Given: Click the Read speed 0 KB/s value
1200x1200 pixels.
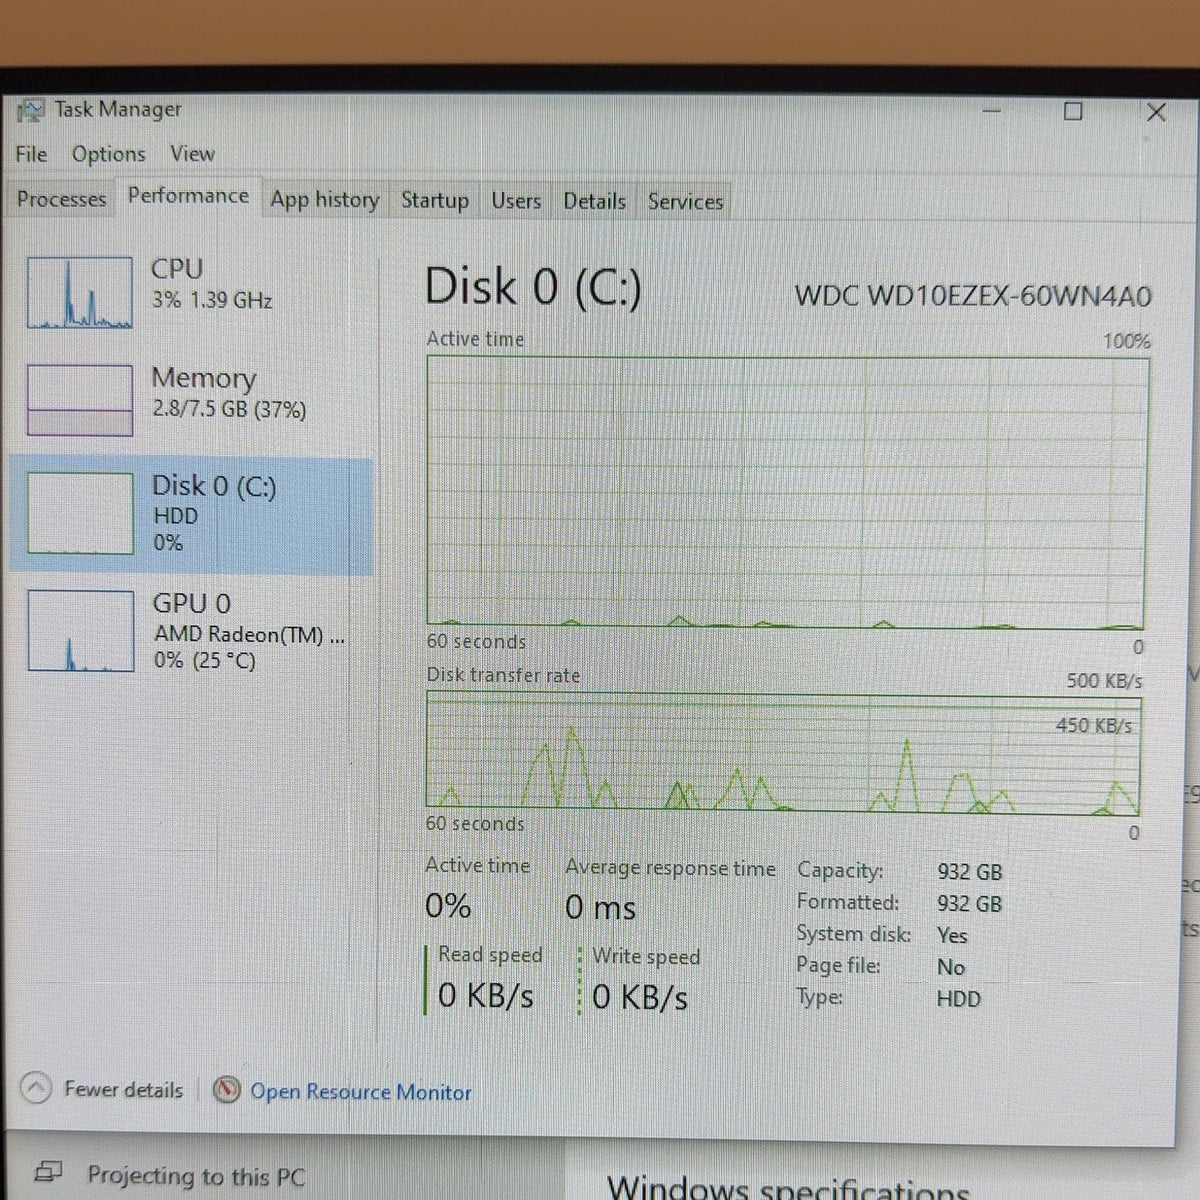Looking at the screenshot, I should pyautogui.click(x=485, y=997).
